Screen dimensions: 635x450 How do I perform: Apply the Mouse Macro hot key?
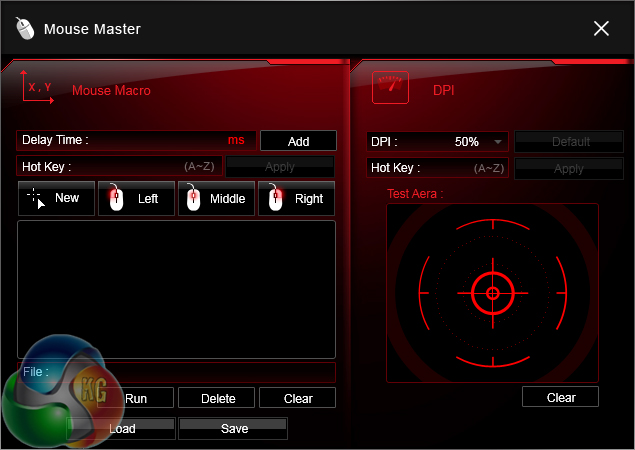(280, 166)
